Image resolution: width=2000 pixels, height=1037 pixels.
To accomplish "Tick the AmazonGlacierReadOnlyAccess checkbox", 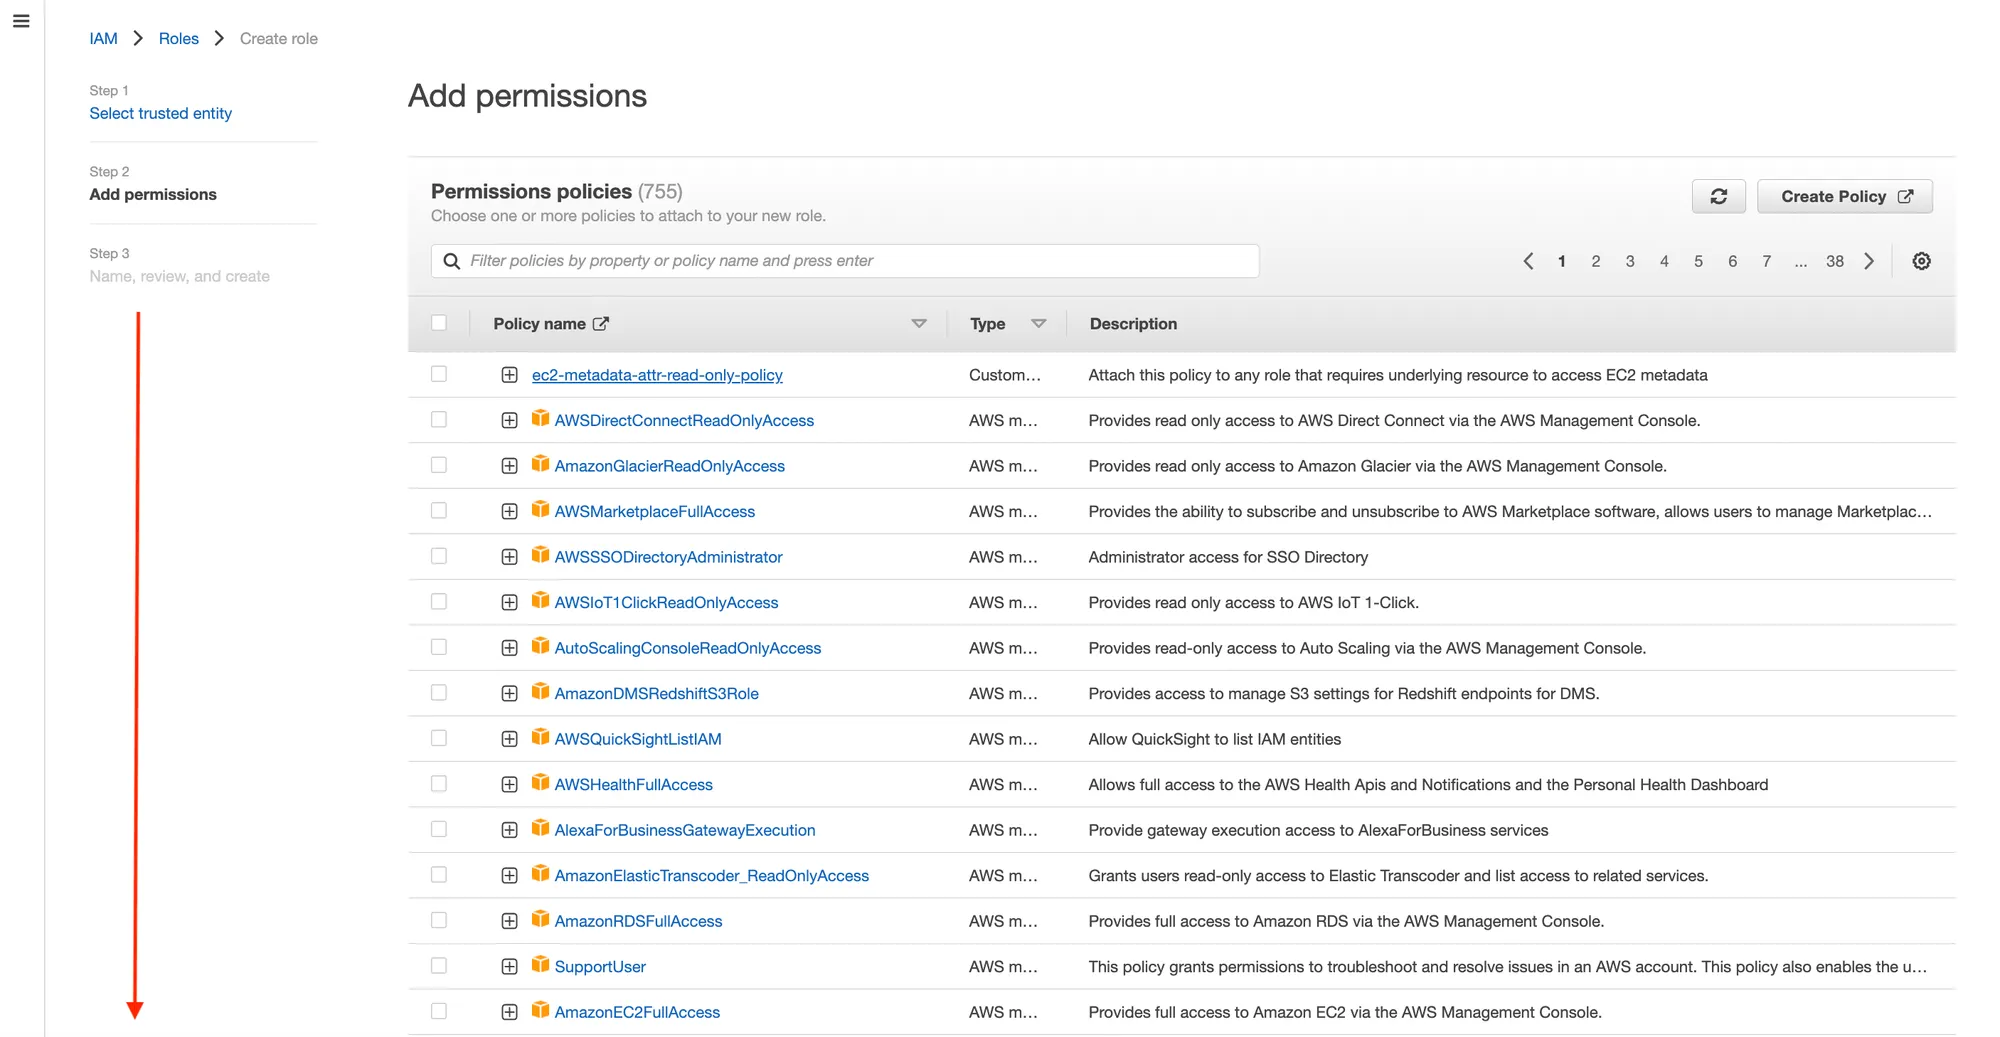I will click(439, 465).
